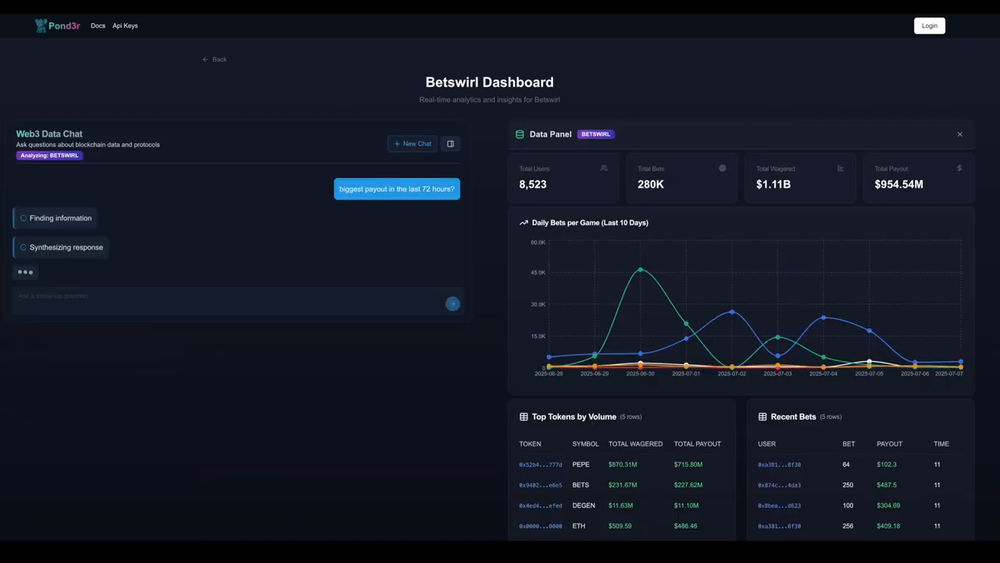Click the Login button
This screenshot has height=563, width=1000.
click(929, 26)
